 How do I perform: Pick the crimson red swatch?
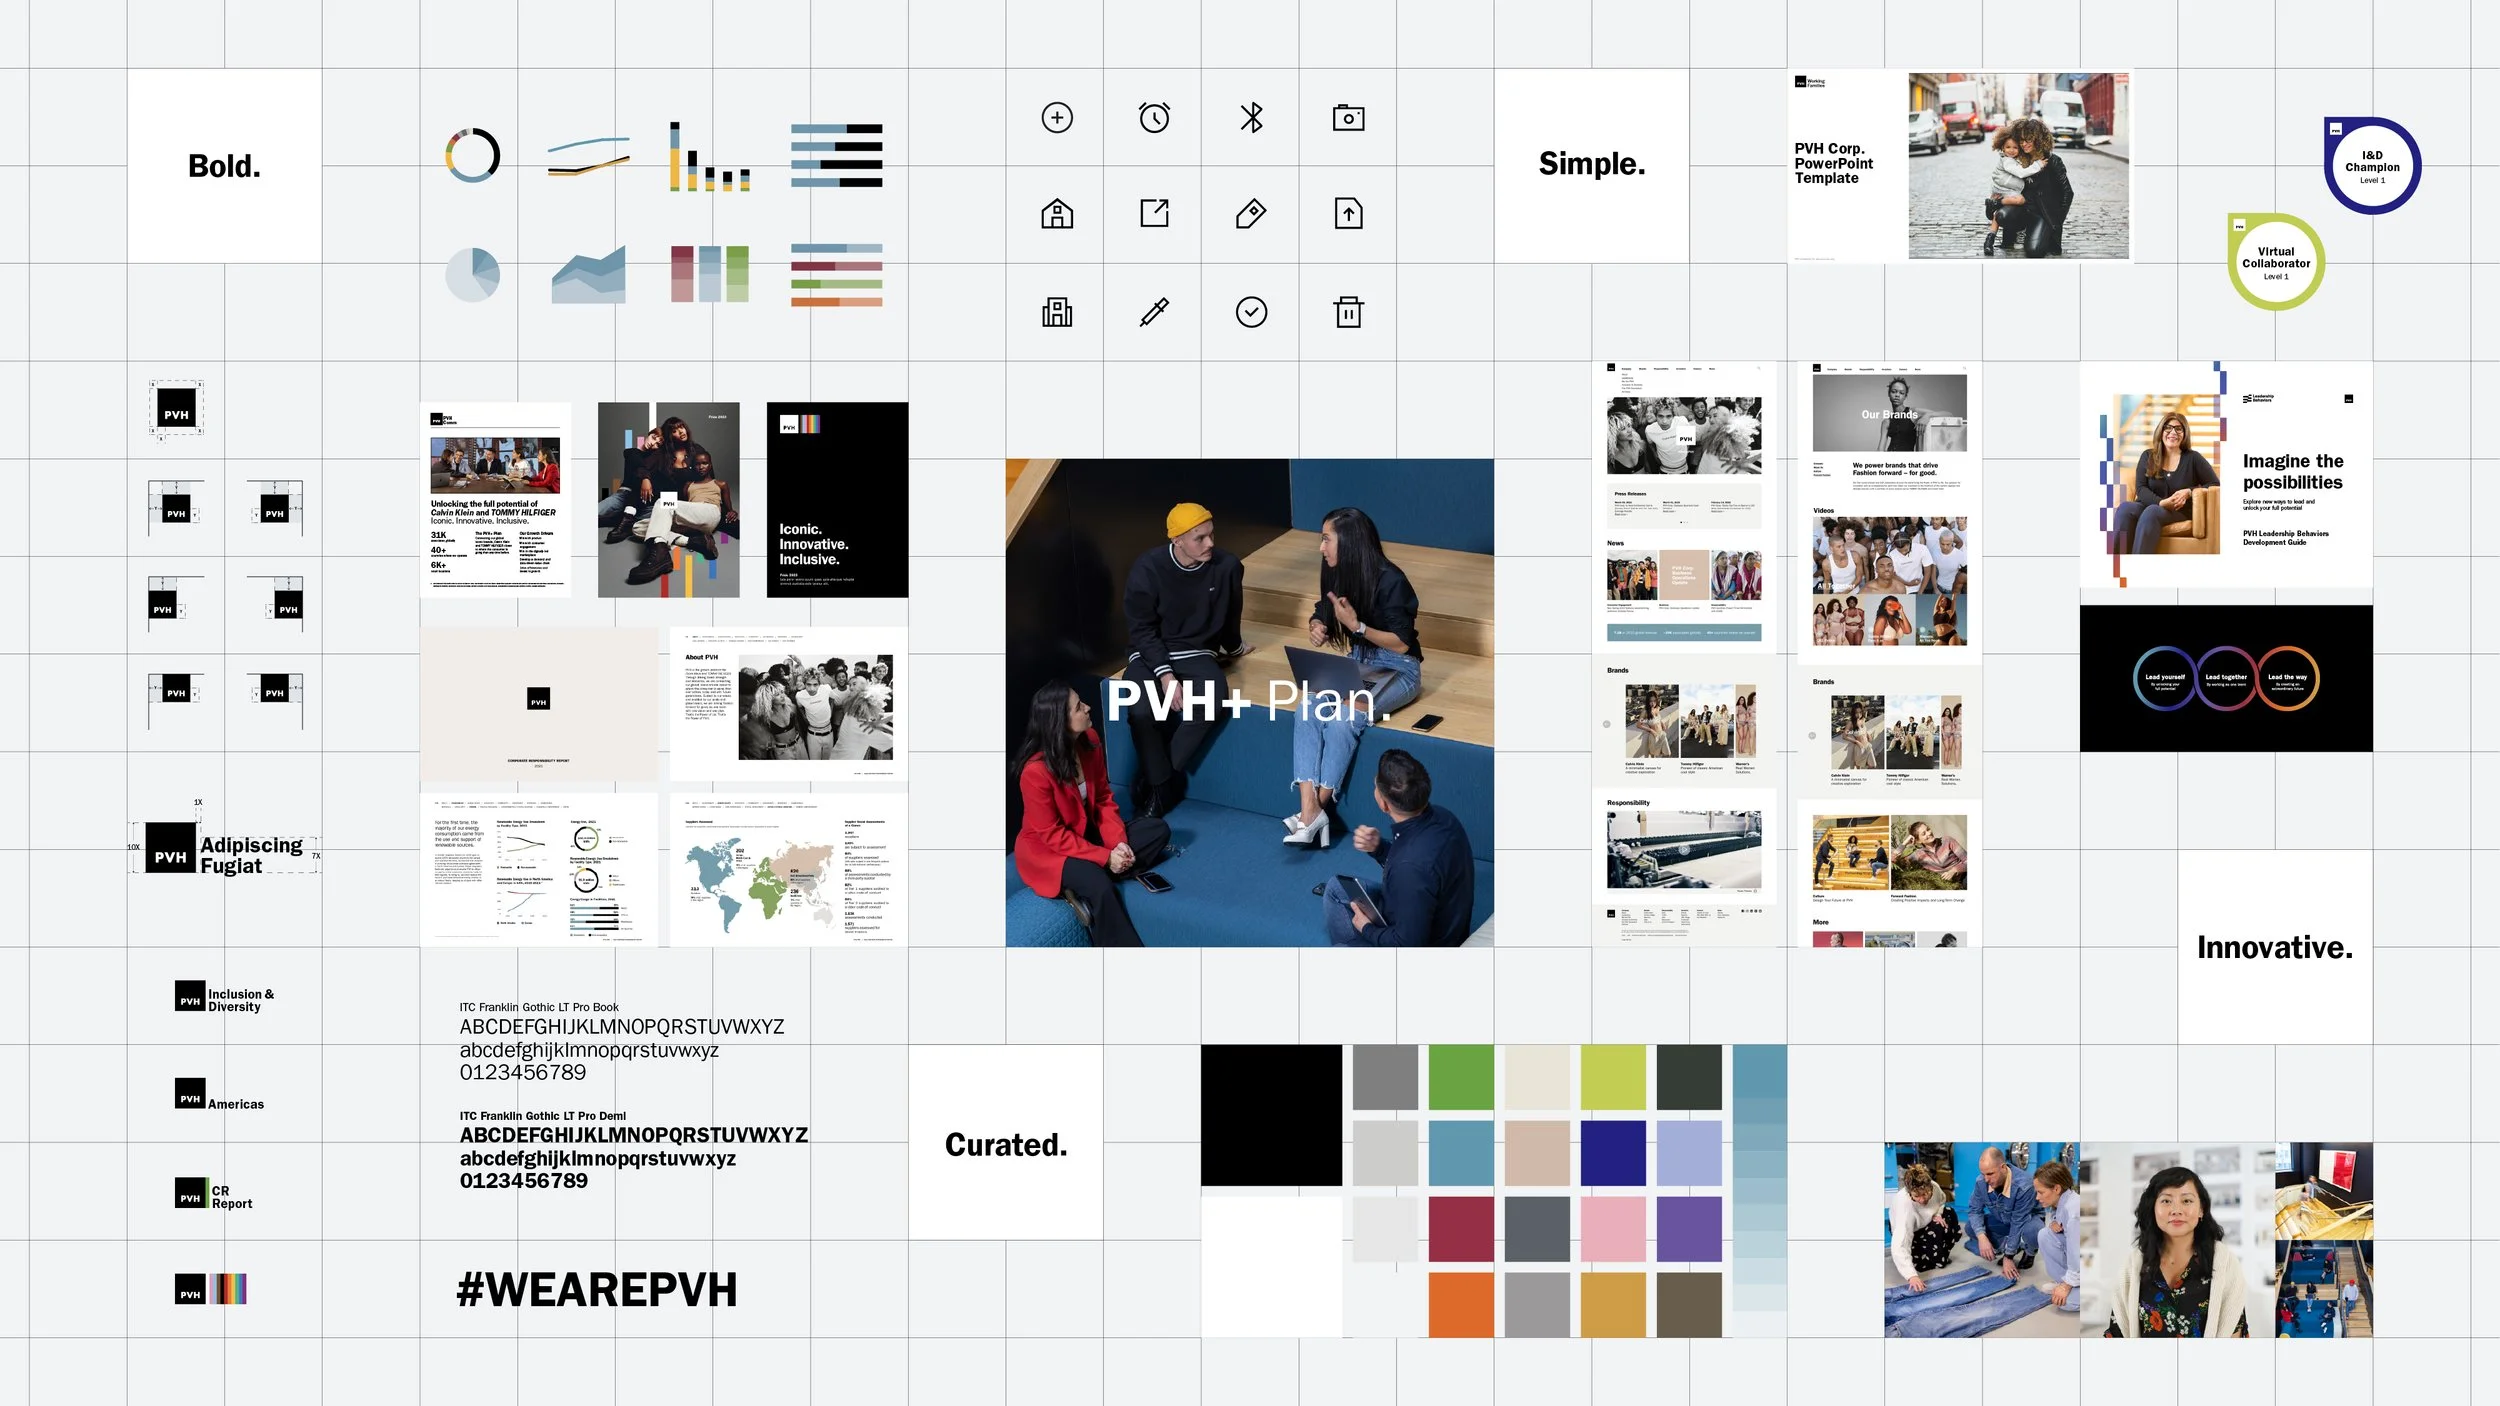[1461, 1230]
